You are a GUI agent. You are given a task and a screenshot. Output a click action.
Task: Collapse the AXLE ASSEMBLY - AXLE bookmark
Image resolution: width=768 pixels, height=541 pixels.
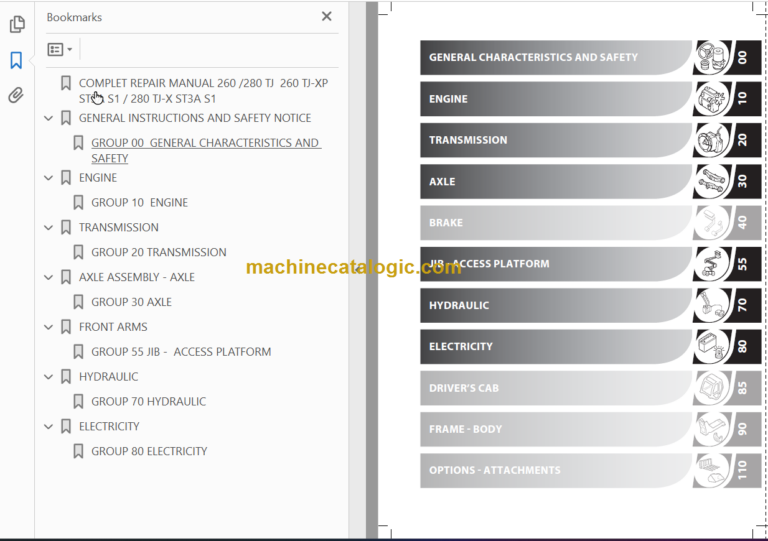coord(48,278)
